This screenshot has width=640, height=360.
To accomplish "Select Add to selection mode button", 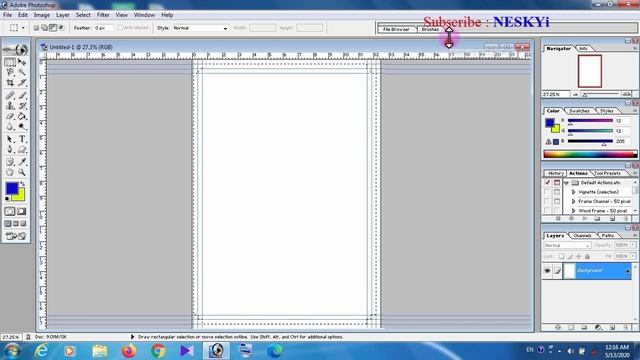I will pos(44,28).
